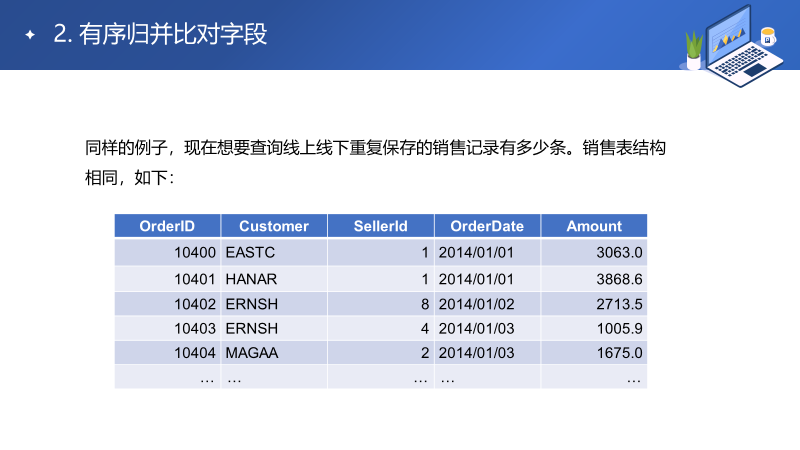800x450 pixels.
Task: Select the EASTC customer cell
Action: coord(274,252)
